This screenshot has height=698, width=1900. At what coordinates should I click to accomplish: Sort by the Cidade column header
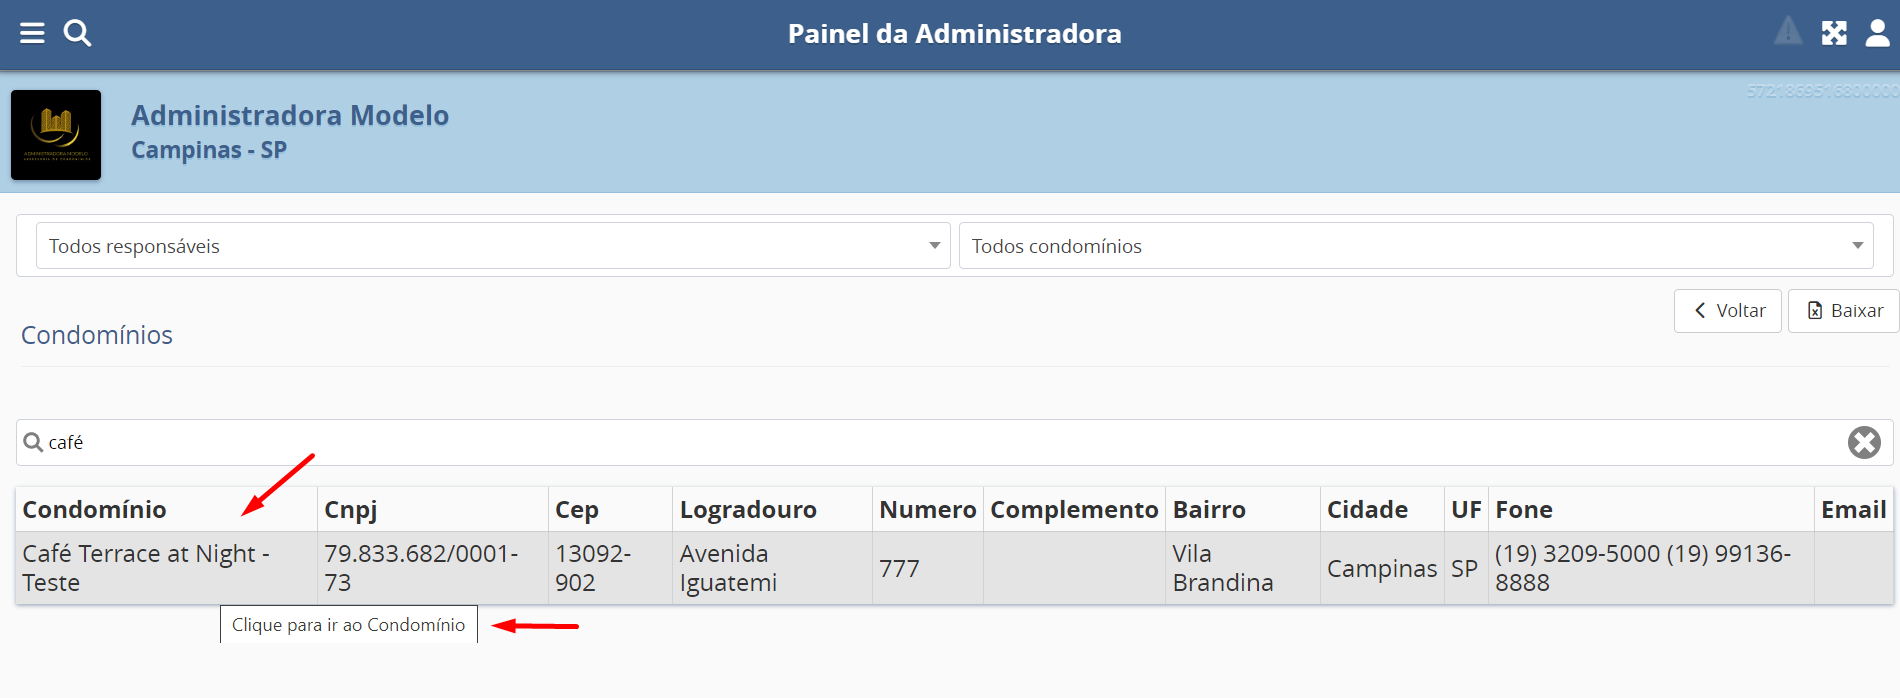[1367, 510]
